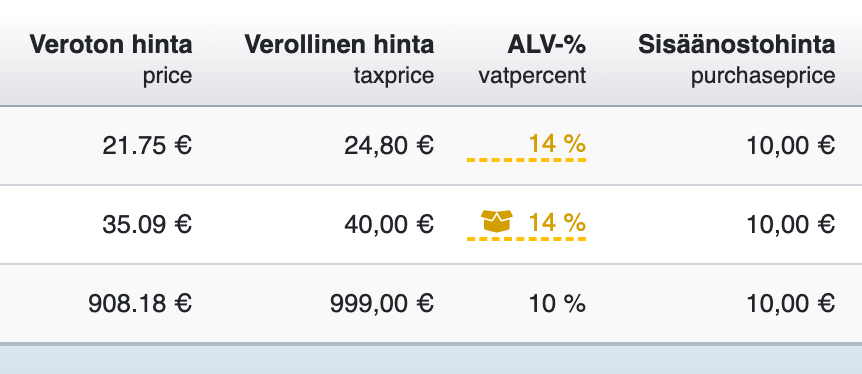Click the ALV-% column header
Image resolution: width=862 pixels, height=374 pixels.
tap(546, 45)
